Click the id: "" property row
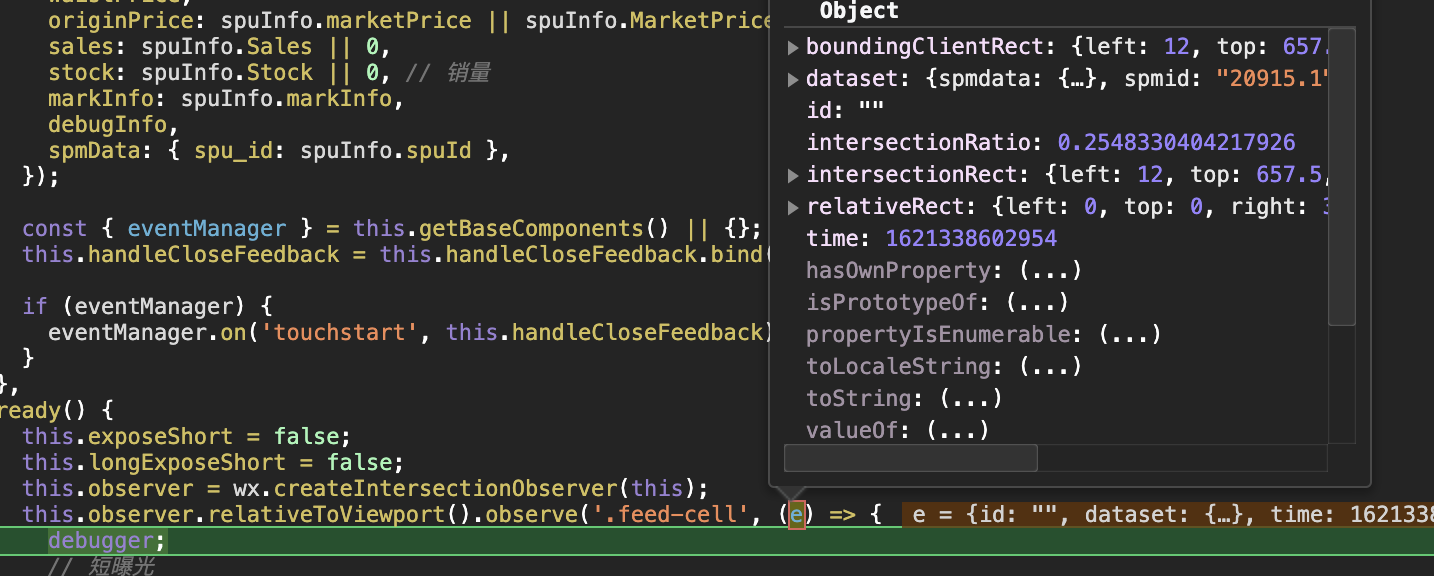The height and width of the screenshot is (576, 1434). [845, 111]
